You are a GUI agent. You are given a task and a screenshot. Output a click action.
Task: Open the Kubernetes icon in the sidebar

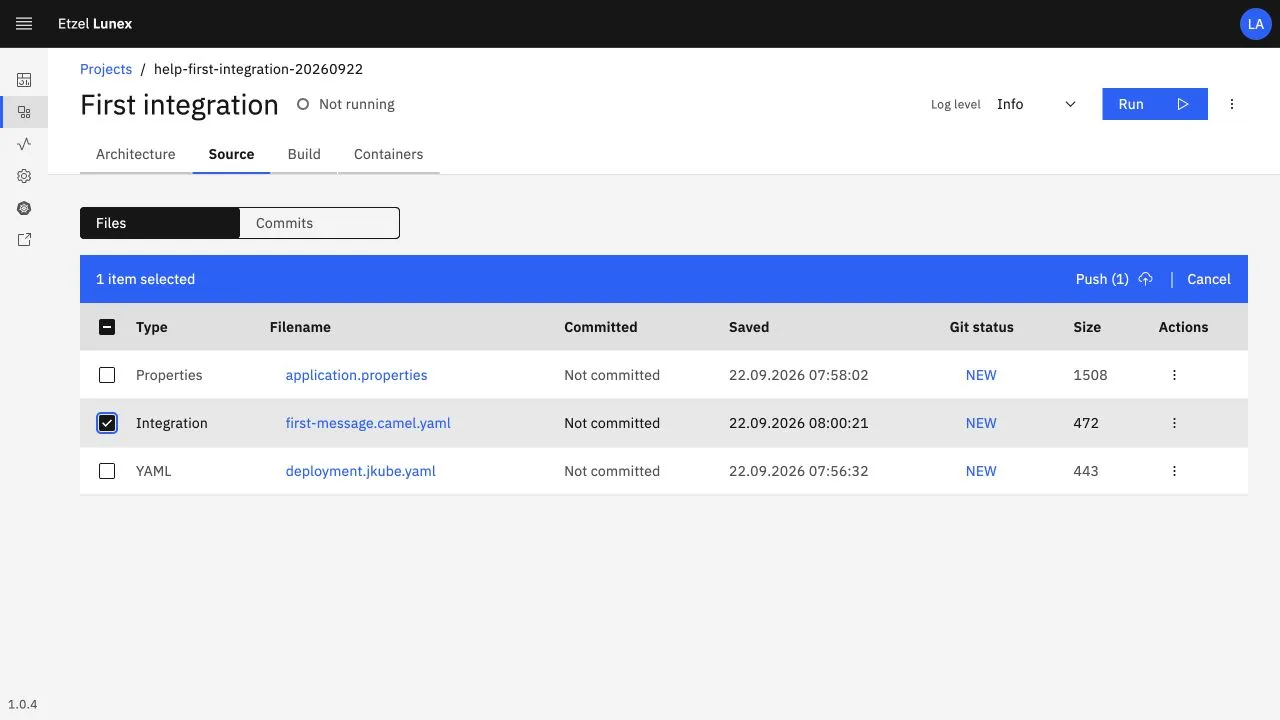point(24,208)
